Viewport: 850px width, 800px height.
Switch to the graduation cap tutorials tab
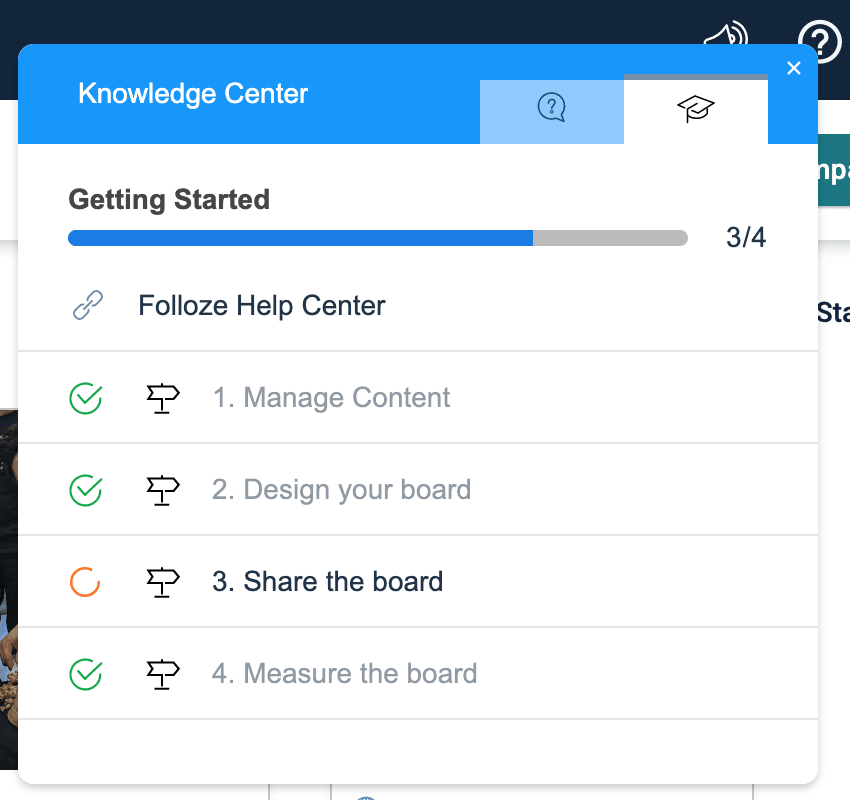pos(695,108)
